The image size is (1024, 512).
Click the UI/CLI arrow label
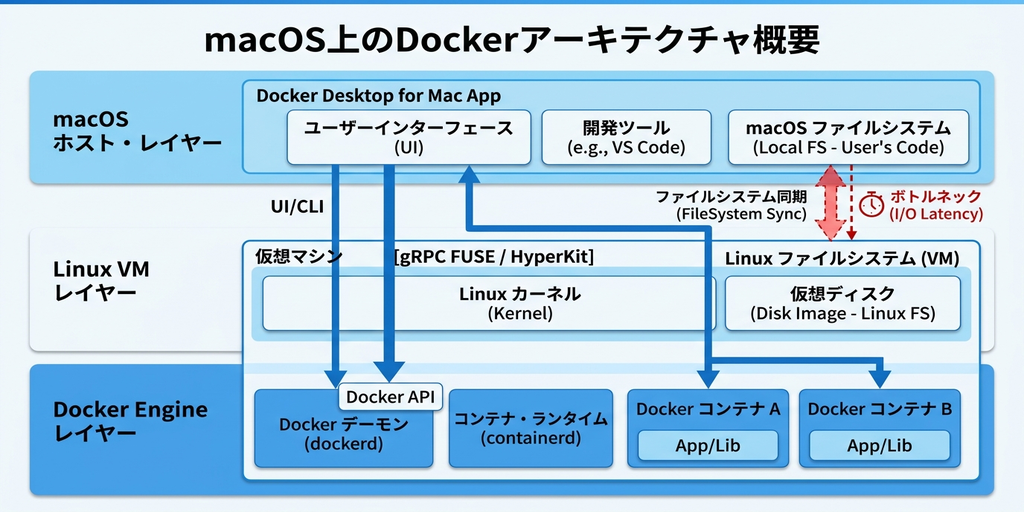[297, 206]
